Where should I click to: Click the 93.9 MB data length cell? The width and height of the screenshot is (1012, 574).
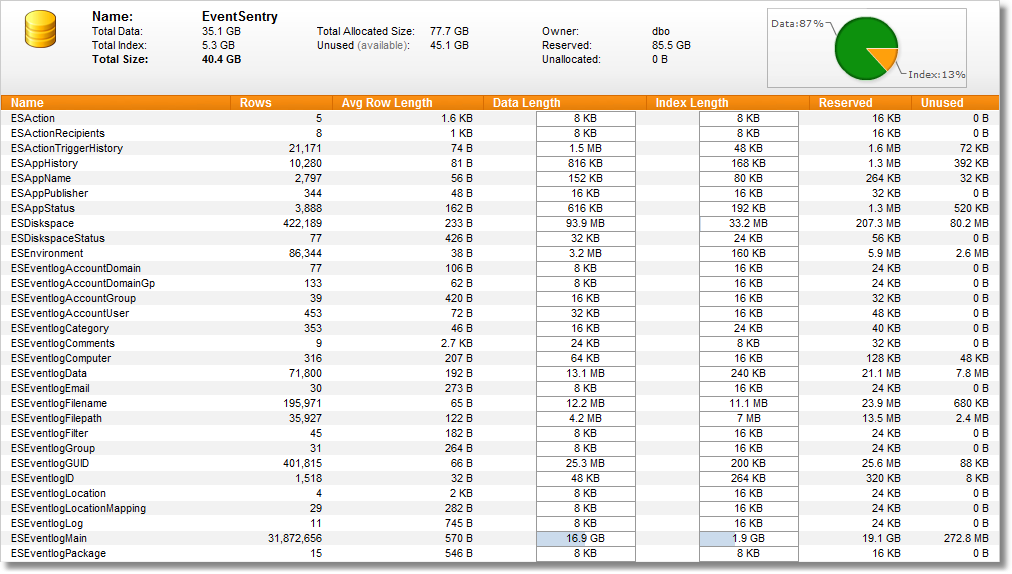tap(586, 223)
